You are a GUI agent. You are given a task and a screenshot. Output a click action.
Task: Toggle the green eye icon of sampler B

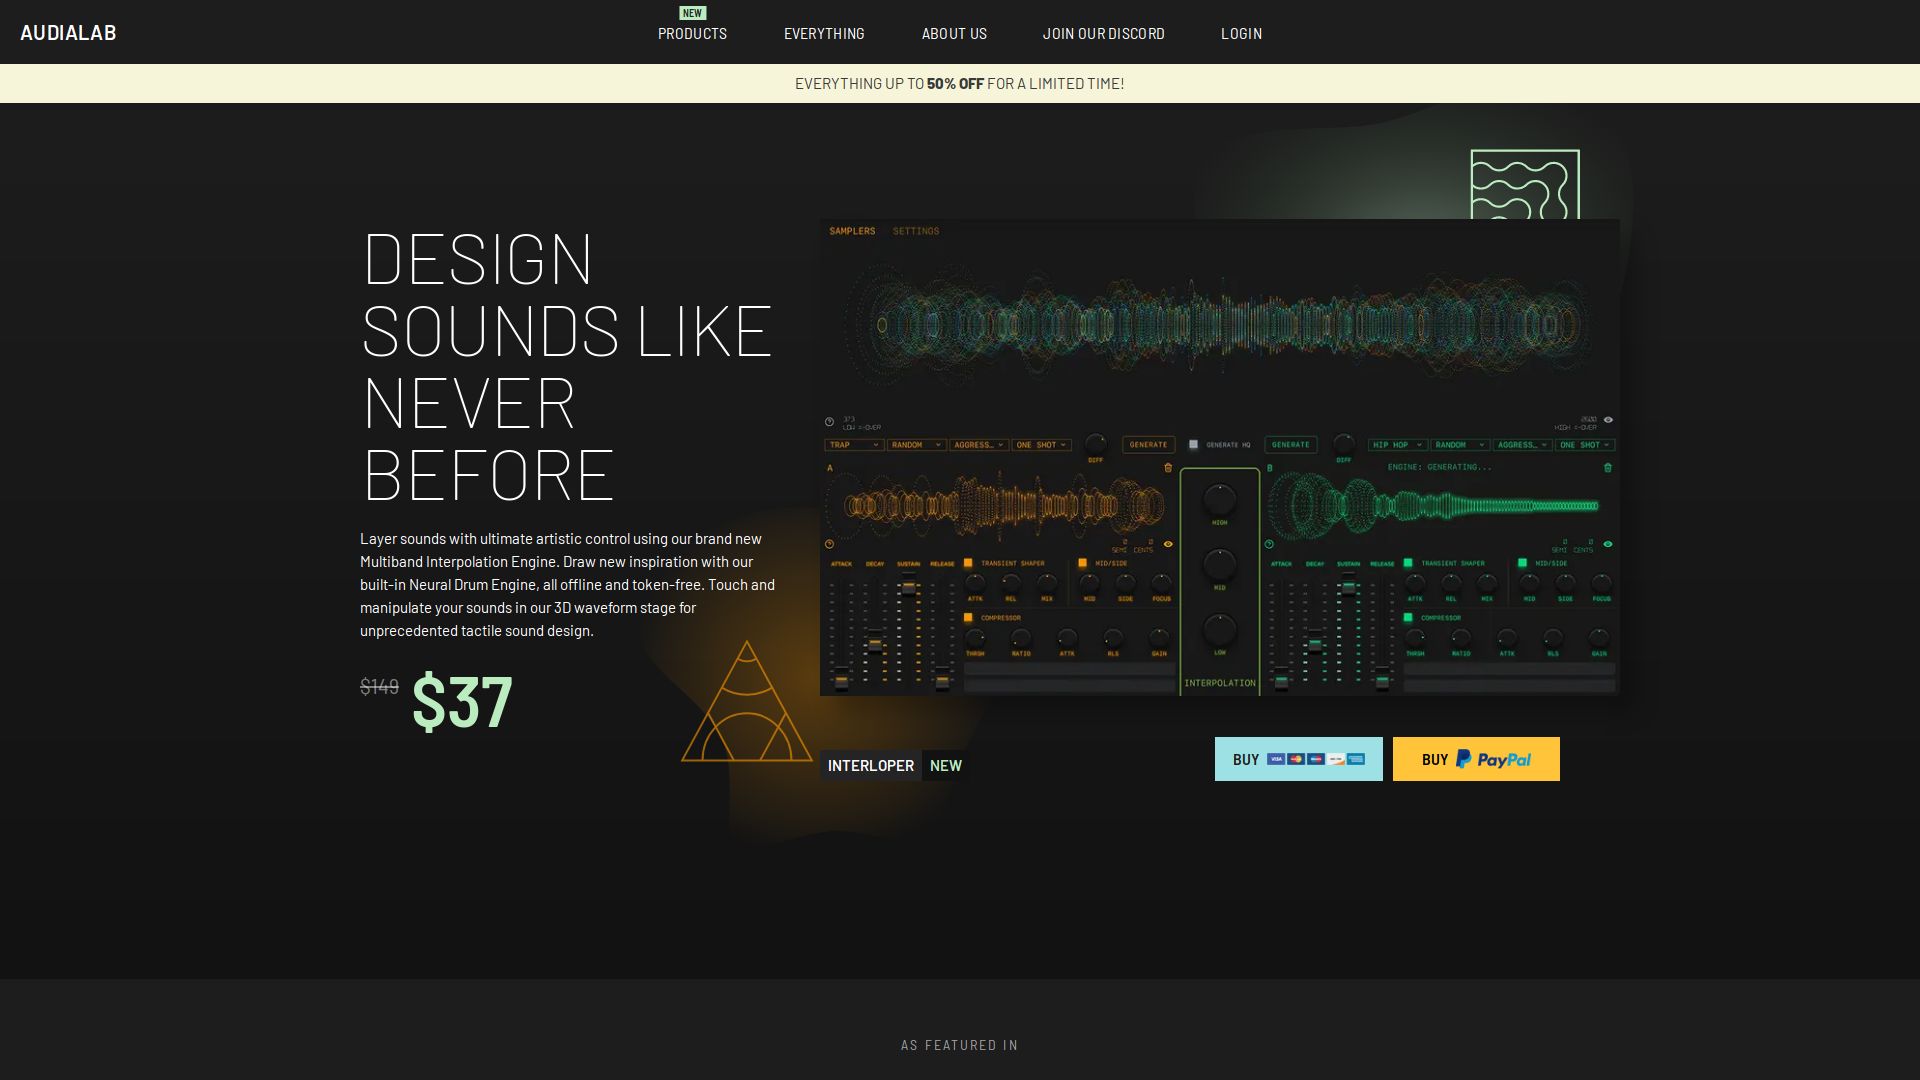(1608, 544)
